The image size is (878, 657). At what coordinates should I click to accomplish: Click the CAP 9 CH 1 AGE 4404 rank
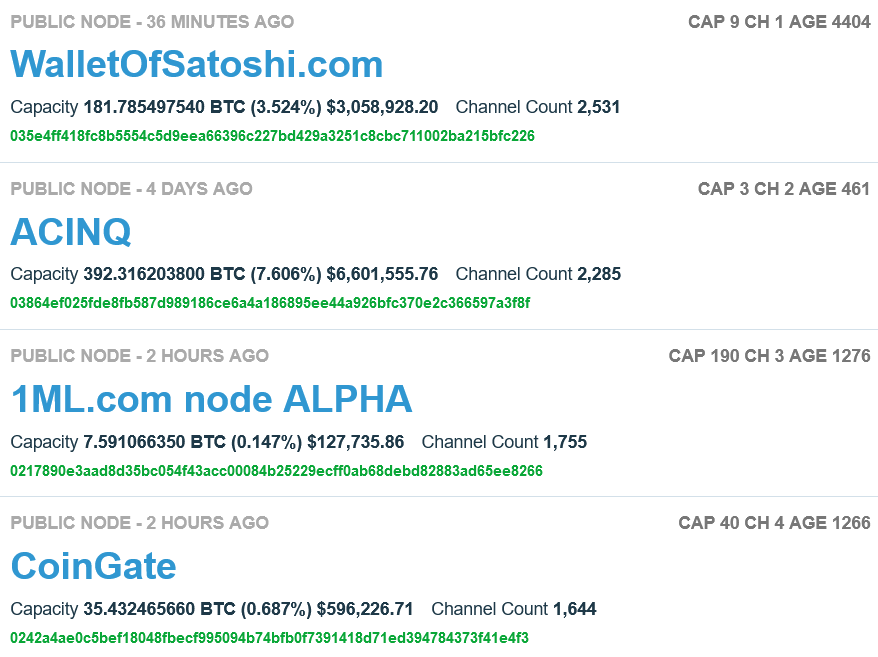coord(779,22)
